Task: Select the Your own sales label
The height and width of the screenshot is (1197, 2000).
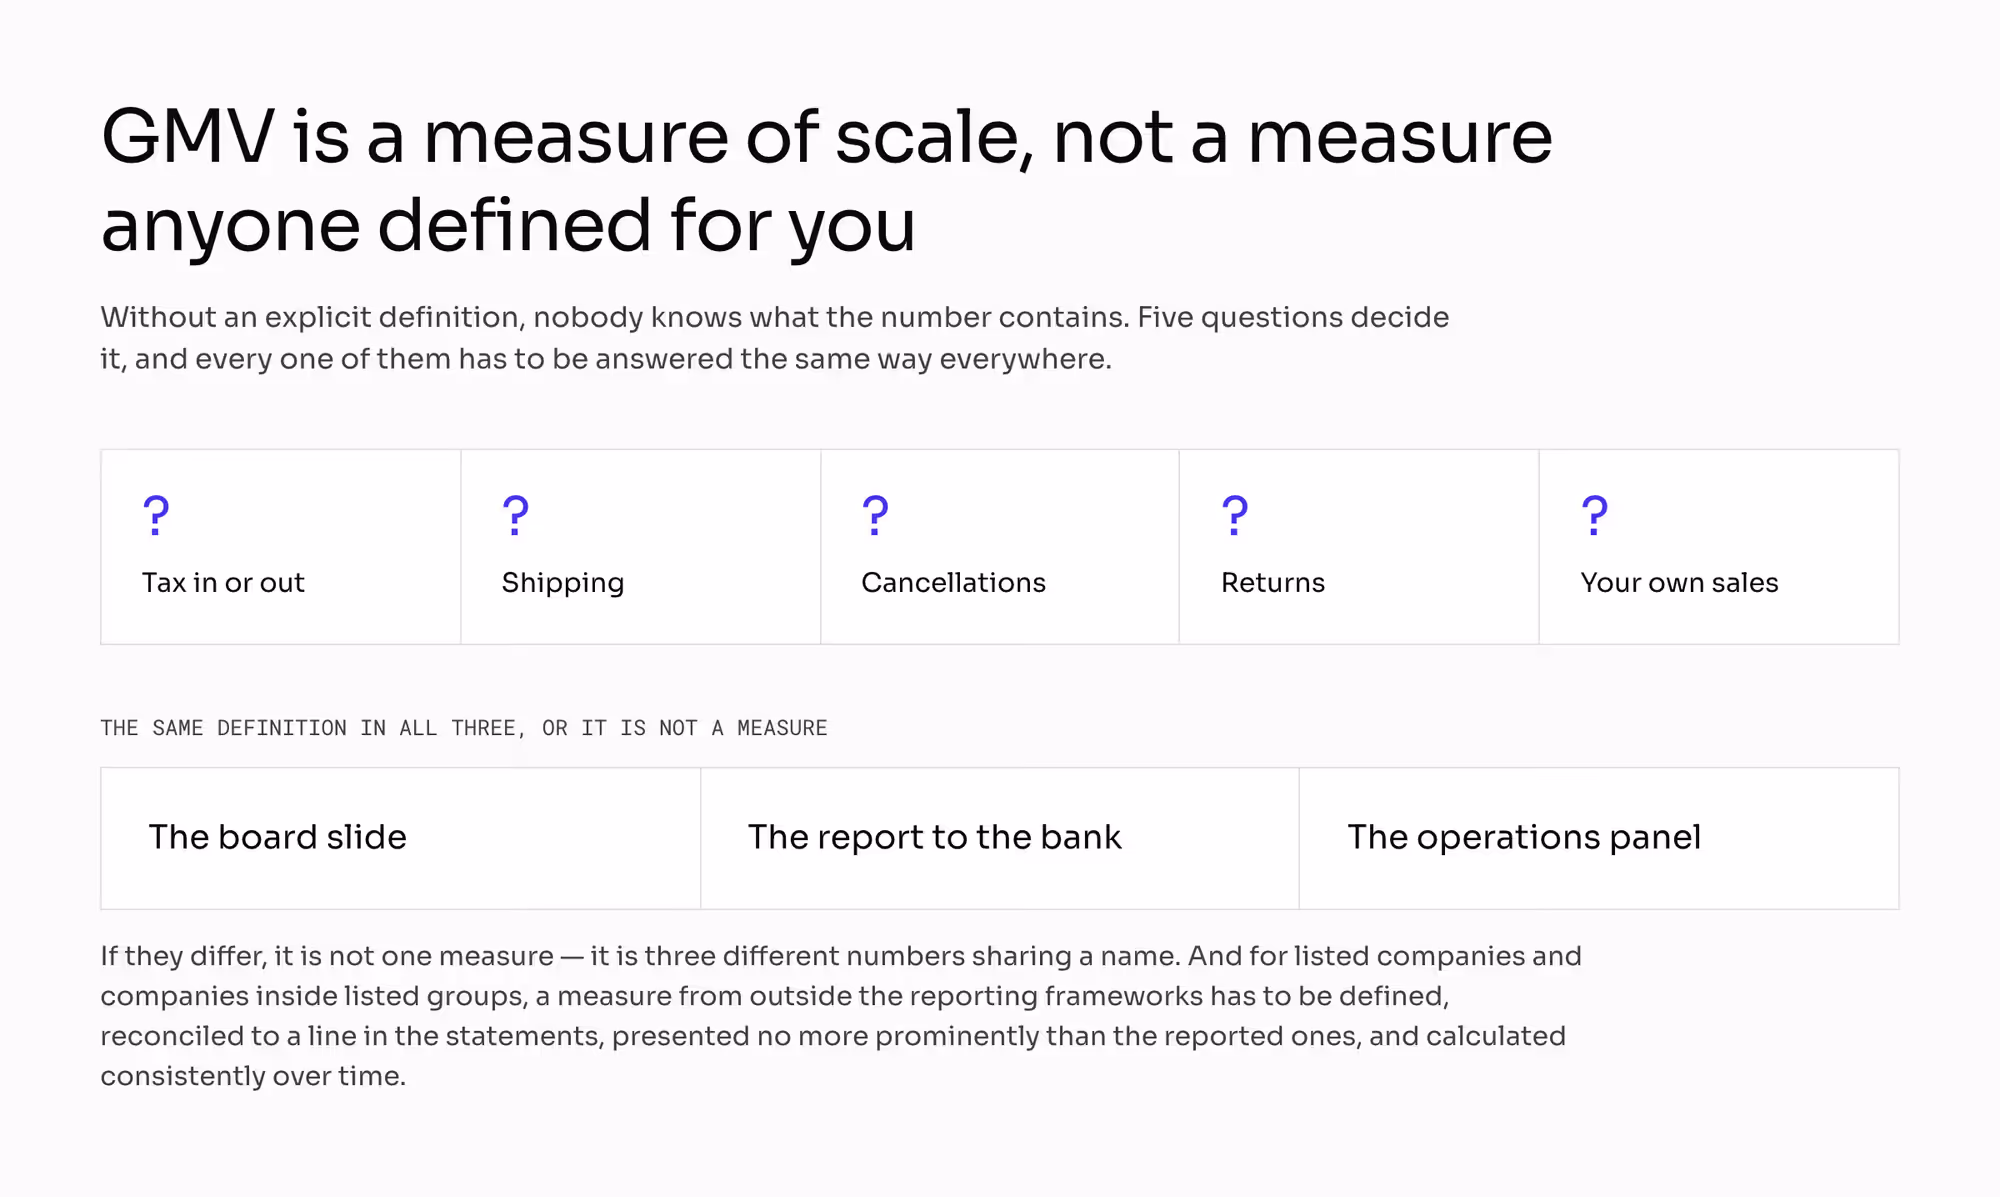Action: (1680, 583)
